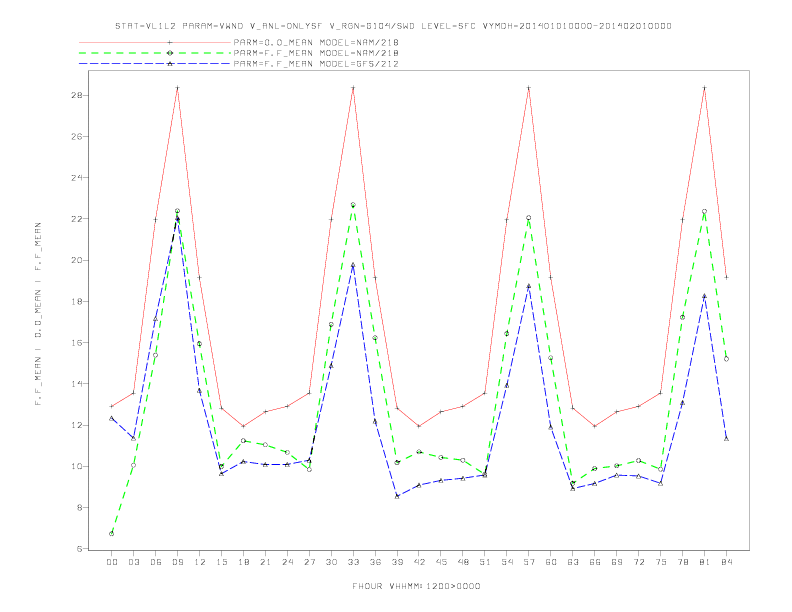Image resolution: width=792 pixels, height=612 pixels.
Task: Click the vertical y-axis title F.F_MEAN | O.O_MEAN | F.F_MEAN
Action: click(x=38, y=314)
